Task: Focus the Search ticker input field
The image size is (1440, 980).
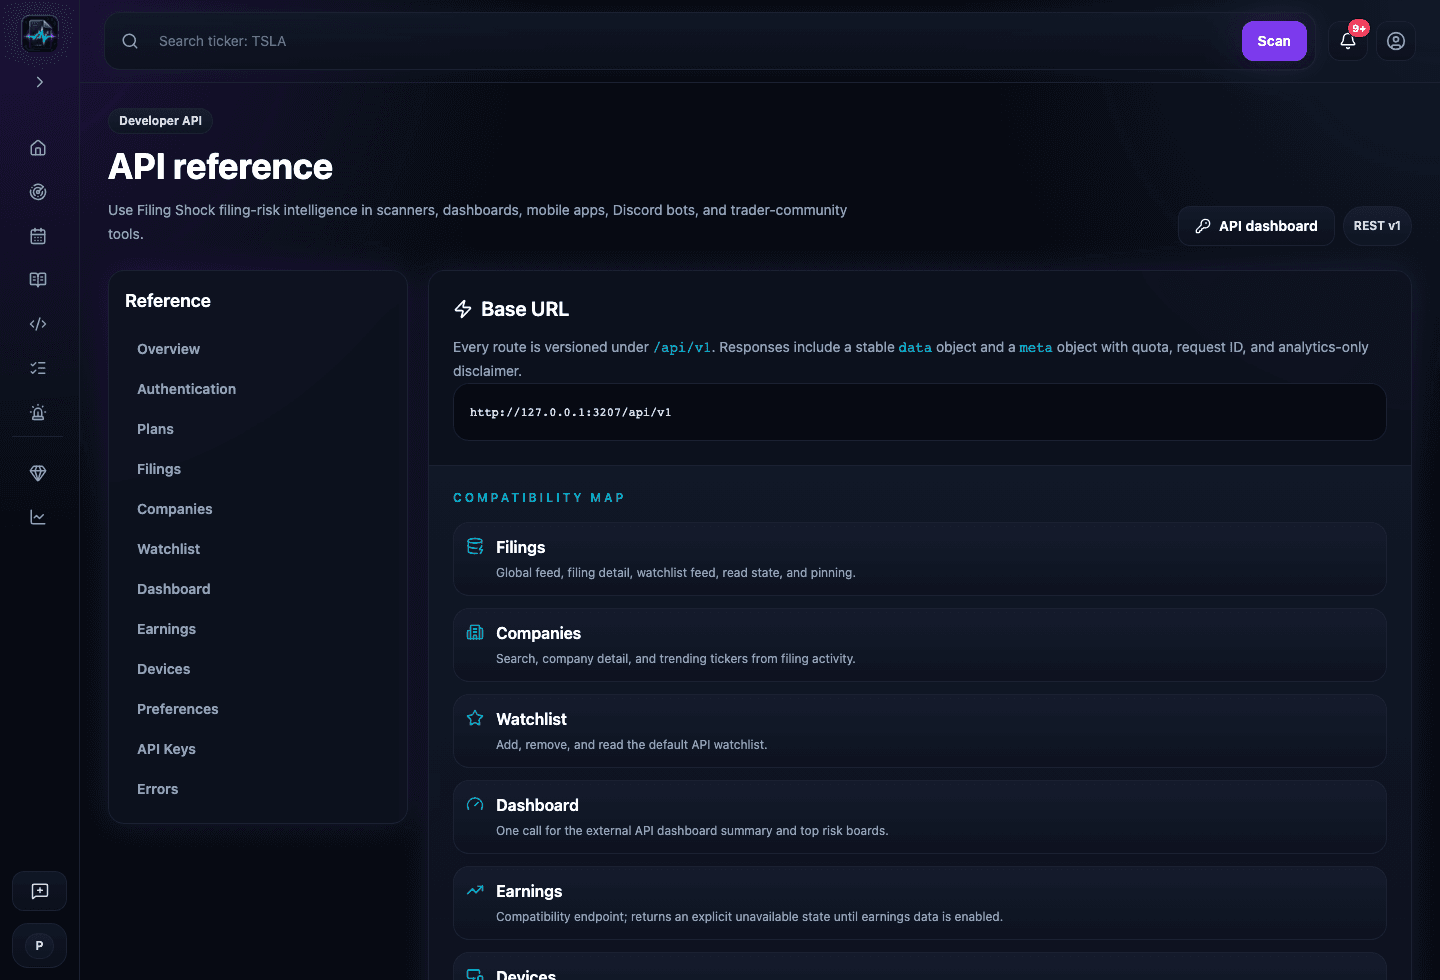Action: 690,41
